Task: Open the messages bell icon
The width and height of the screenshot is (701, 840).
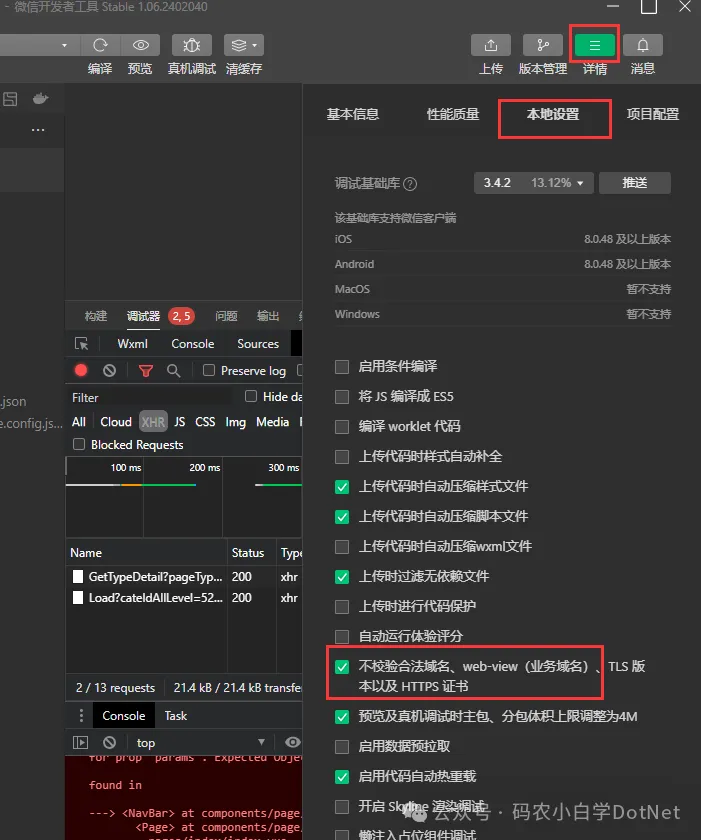Action: pyautogui.click(x=643, y=46)
